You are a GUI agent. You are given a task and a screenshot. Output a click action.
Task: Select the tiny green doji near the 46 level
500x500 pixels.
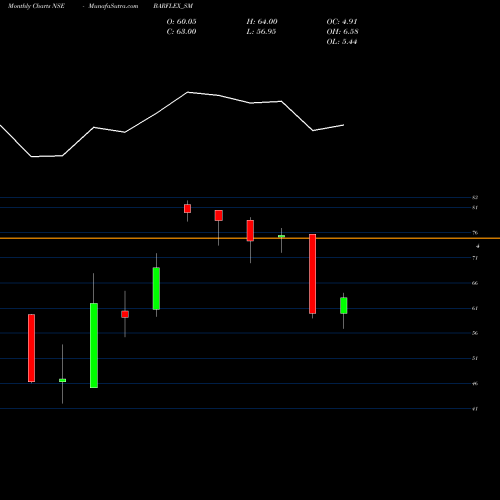click(x=62, y=380)
